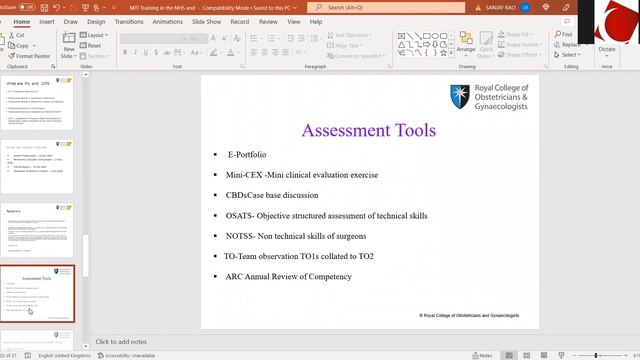Open Change Case dropdown
Image resolution: width=640 pixels, height=360 pixels.
(196, 52)
